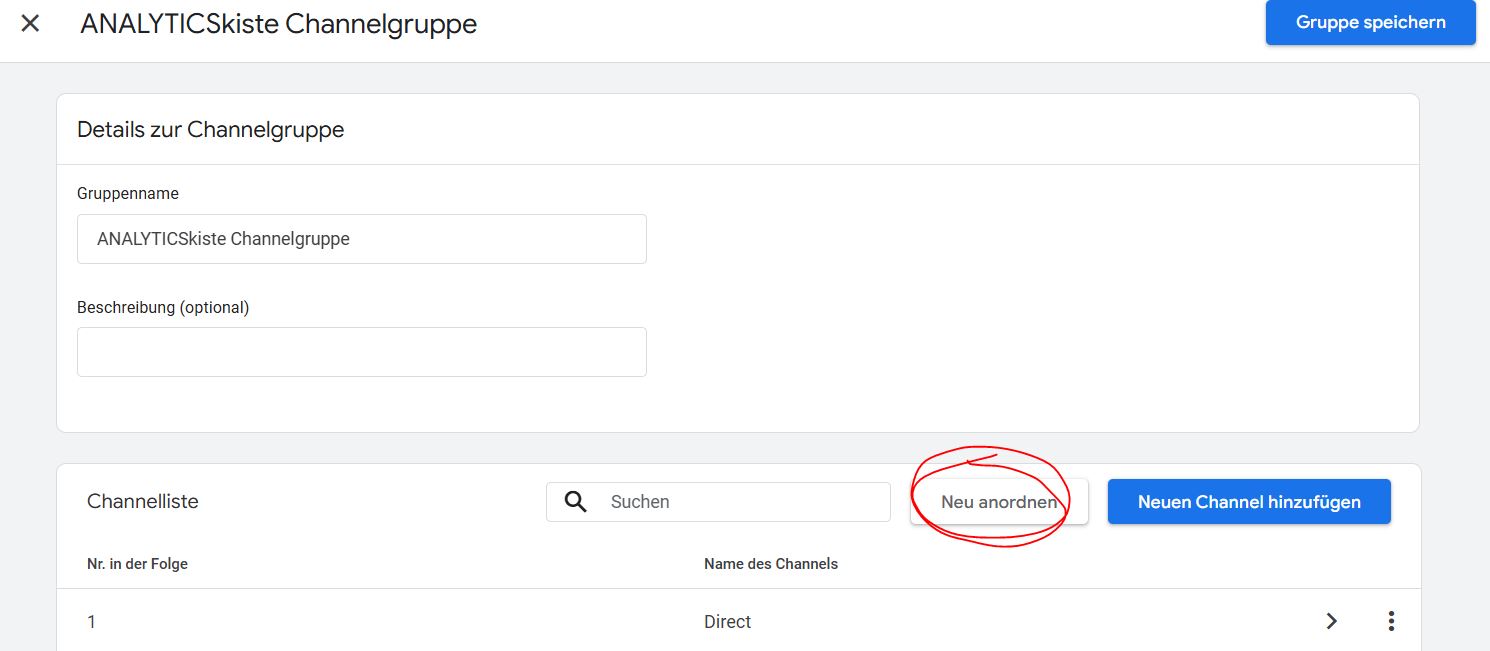
Task: Click the Channelliste section heading
Action: tap(143, 502)
